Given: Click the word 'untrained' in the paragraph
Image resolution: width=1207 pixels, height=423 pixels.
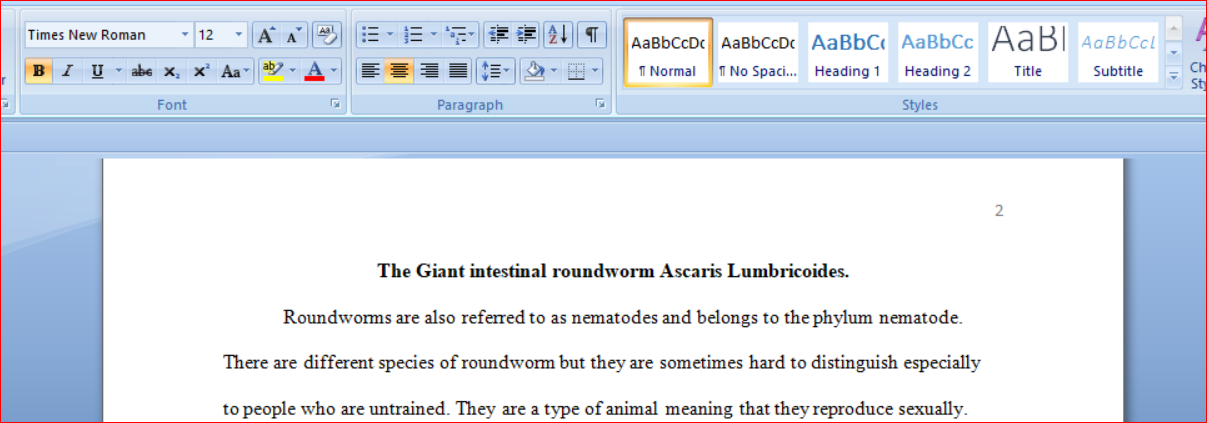Looking at the screenshot, I should tap(408, 408).
